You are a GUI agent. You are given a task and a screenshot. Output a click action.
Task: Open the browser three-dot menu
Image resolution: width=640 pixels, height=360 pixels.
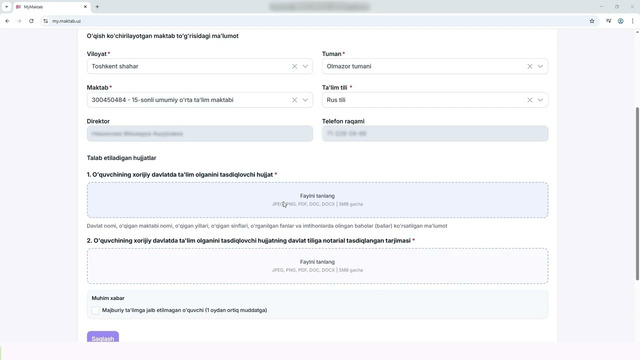632,21
